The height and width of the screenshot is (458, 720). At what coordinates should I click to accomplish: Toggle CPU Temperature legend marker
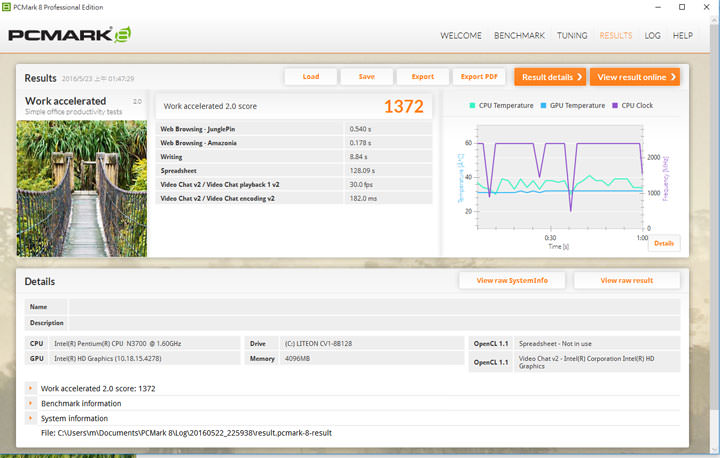[473, 105]
